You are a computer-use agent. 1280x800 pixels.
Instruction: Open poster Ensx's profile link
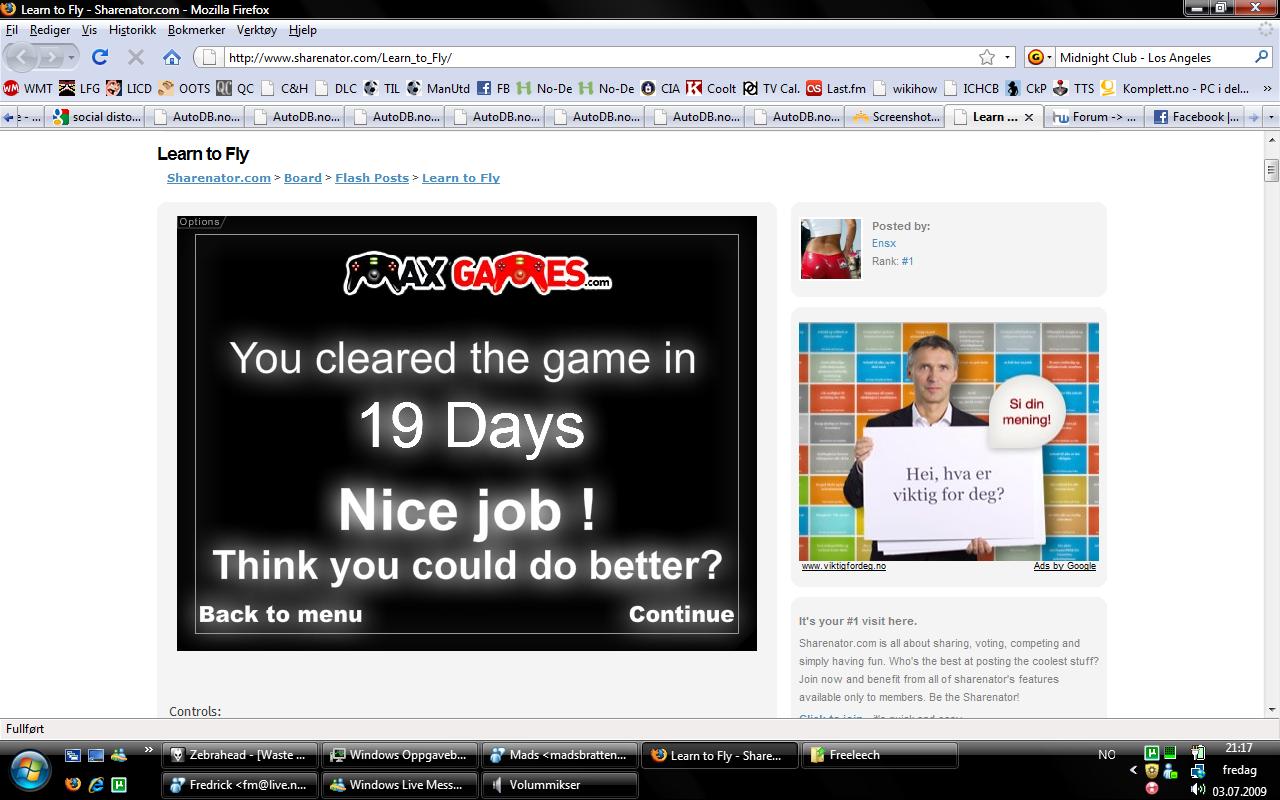[884, 243]
